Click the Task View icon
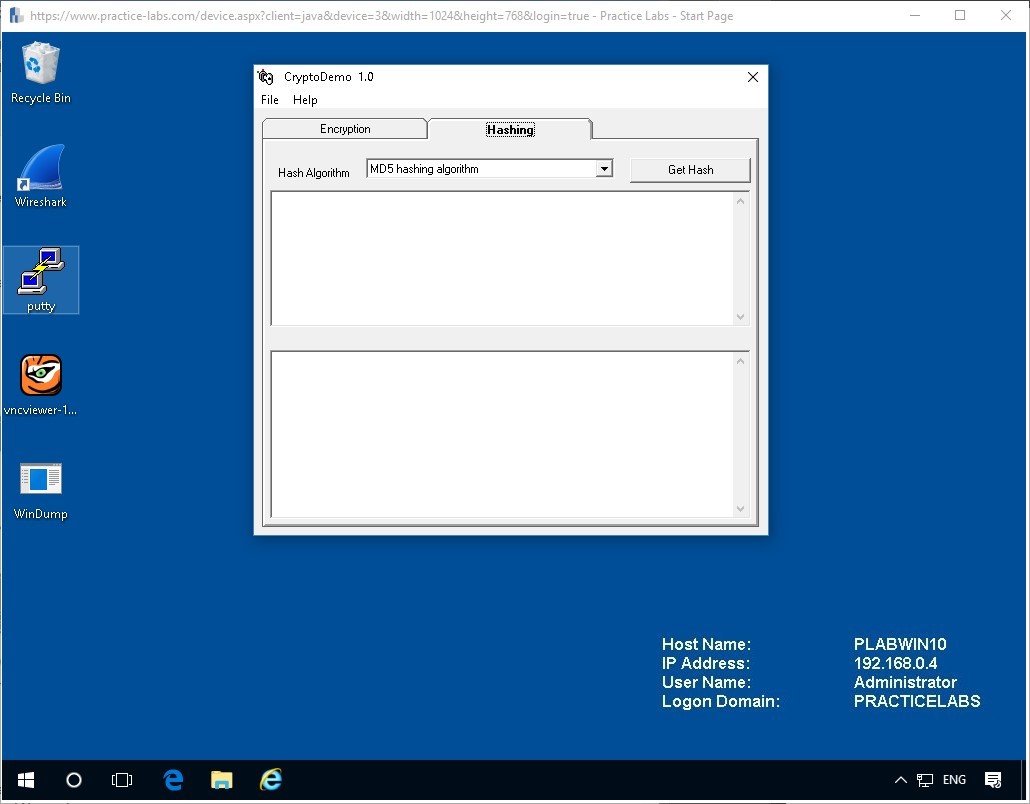Viewport: 1030px width, 804px height. click(x=122, y=780)
